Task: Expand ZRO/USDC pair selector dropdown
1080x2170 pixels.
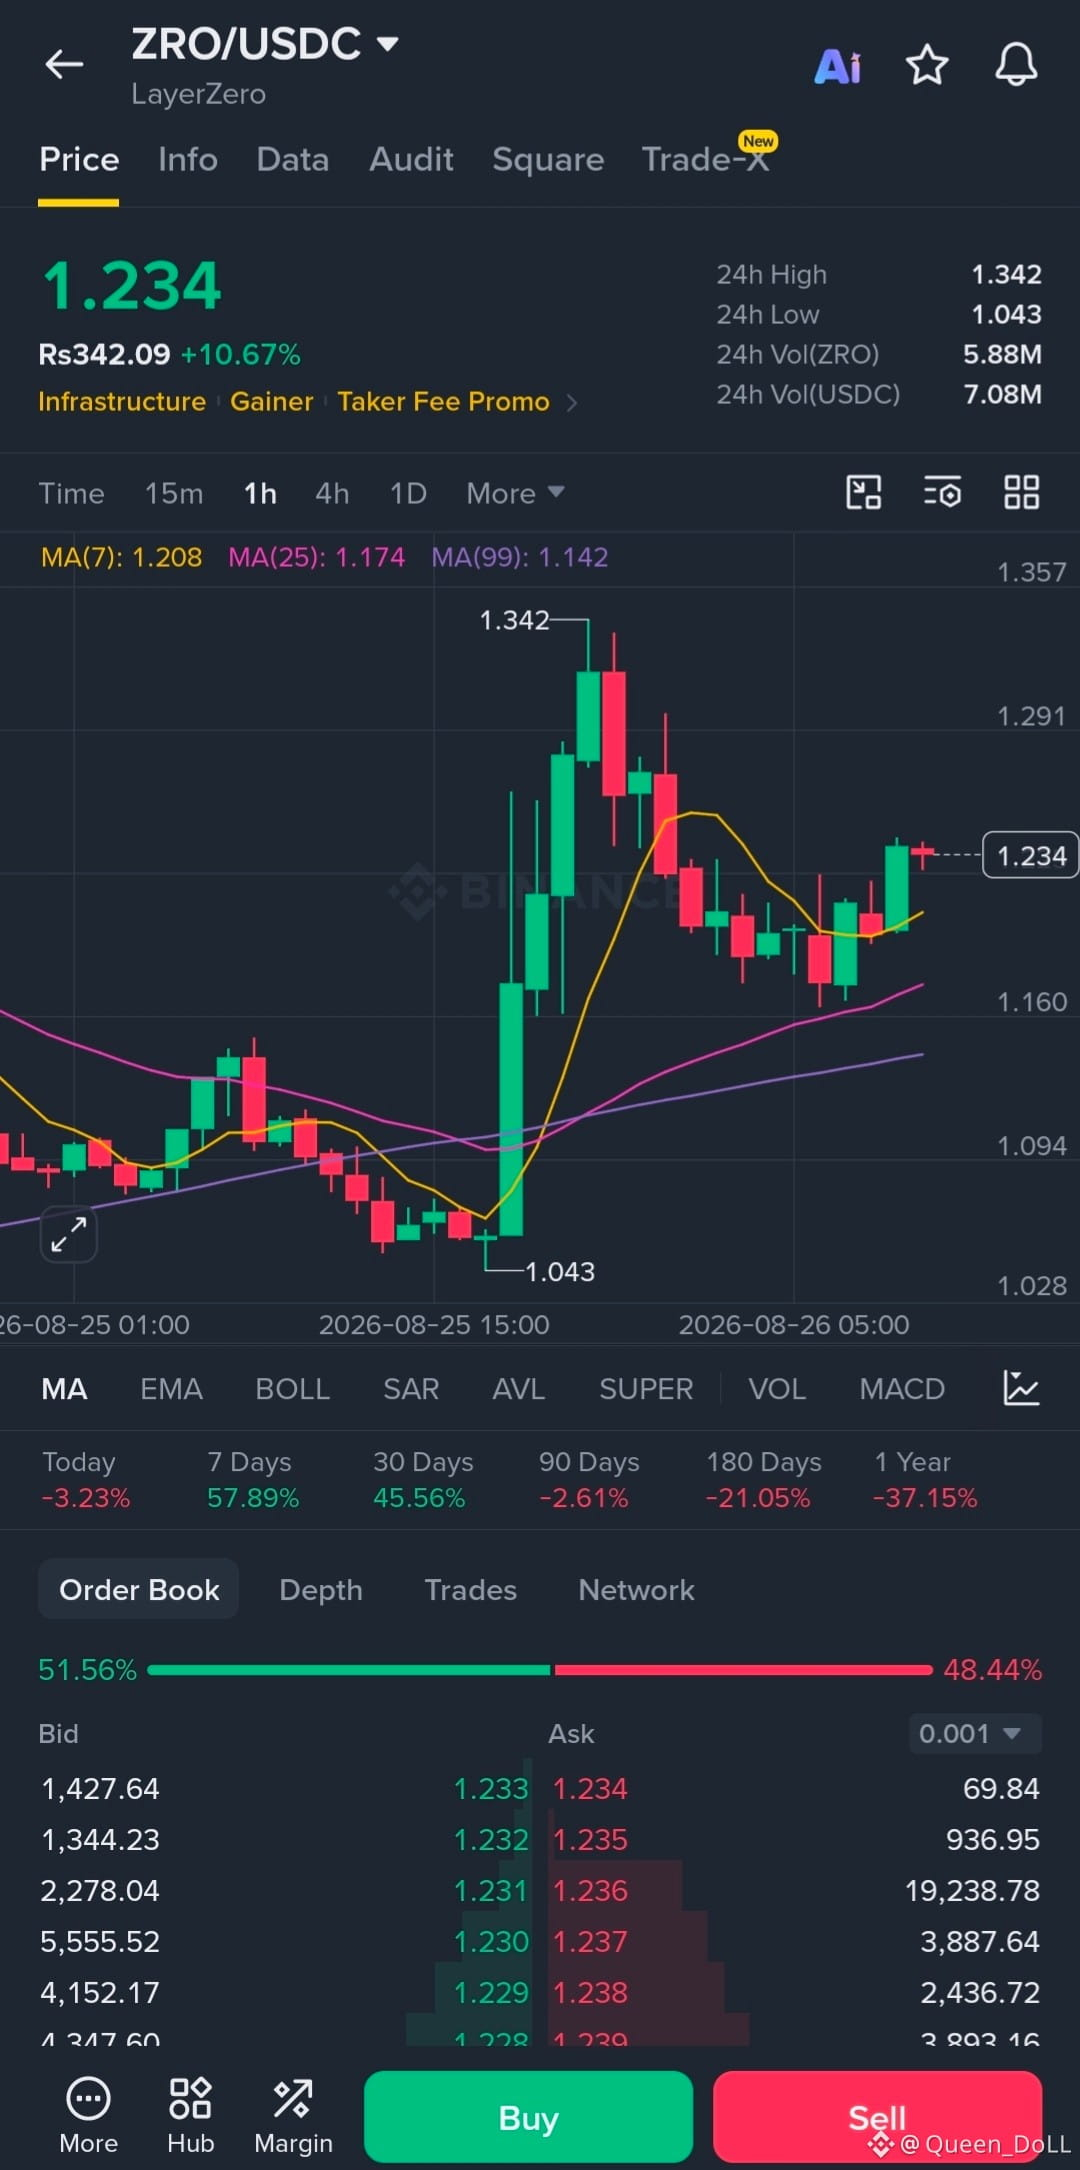Action: point(388,43)
